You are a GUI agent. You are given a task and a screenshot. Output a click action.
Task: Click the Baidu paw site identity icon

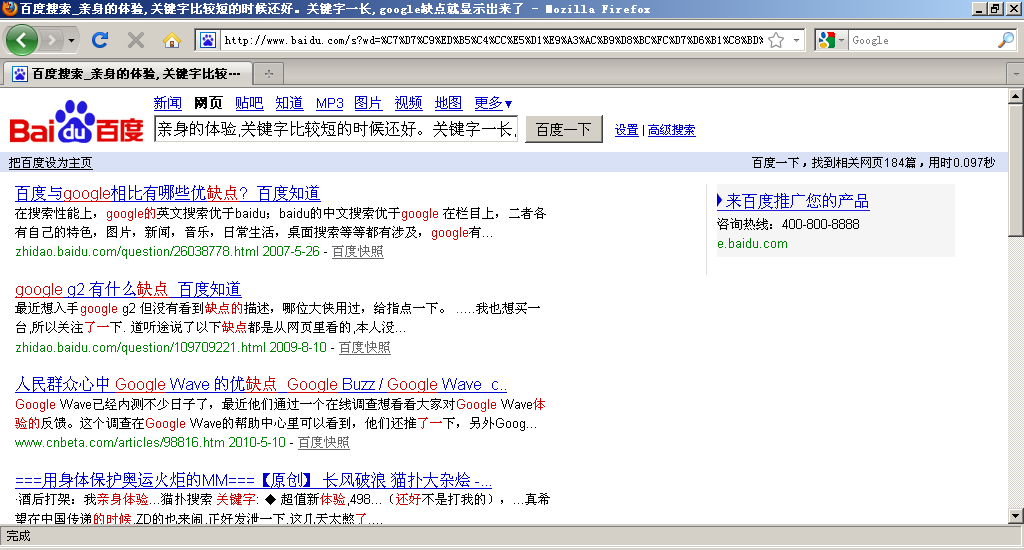pyautogui.click(x=208, y=40)
